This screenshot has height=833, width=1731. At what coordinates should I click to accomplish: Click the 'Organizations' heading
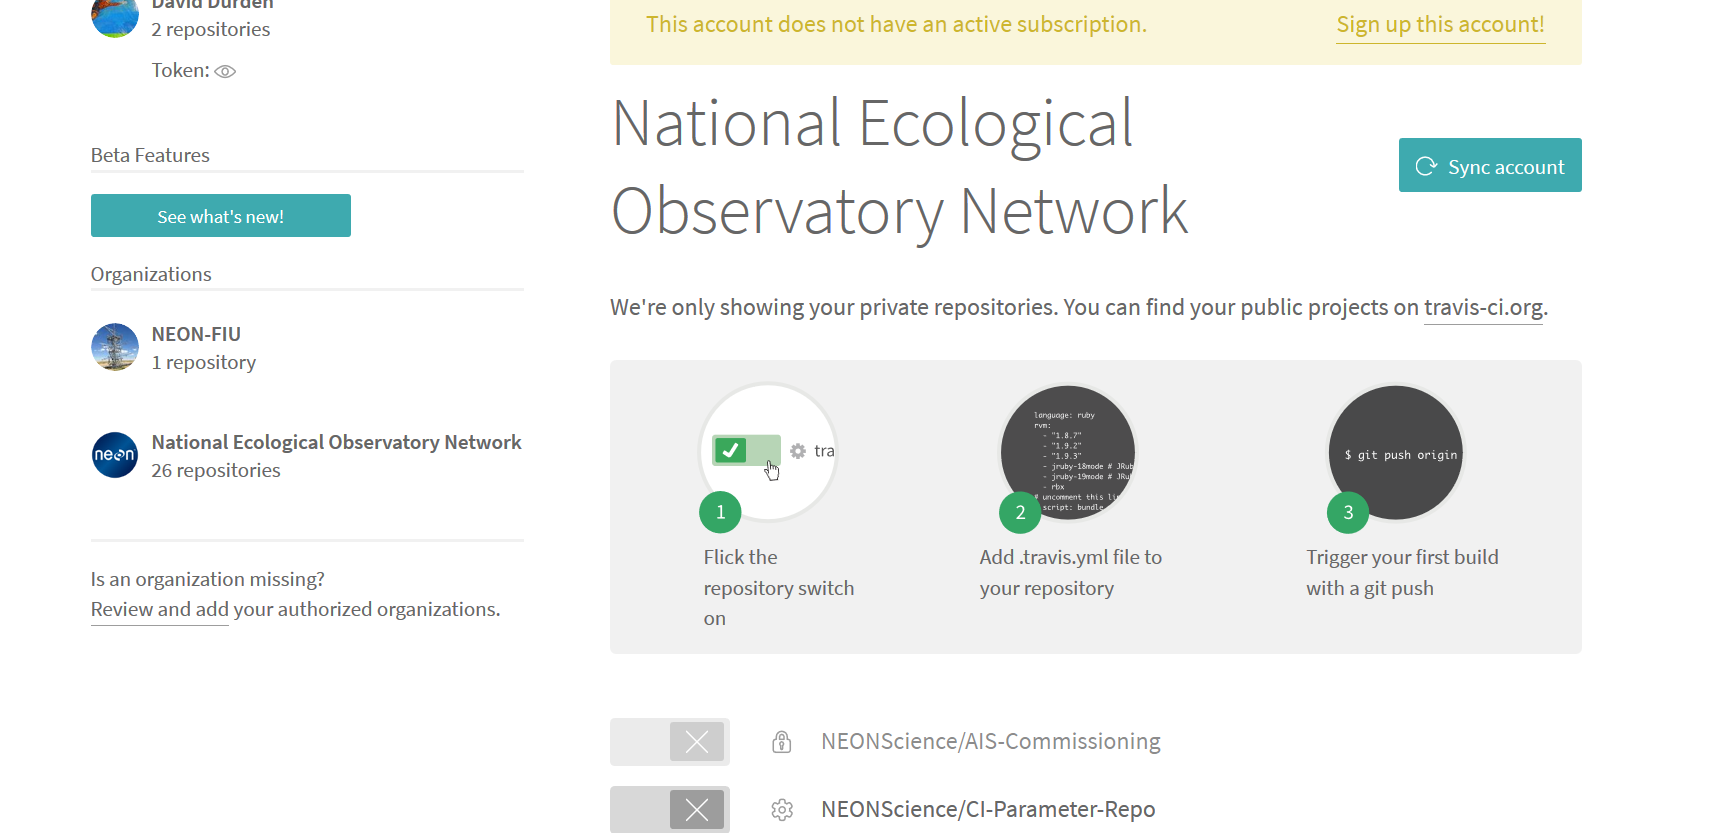click(x=151, y=274)
